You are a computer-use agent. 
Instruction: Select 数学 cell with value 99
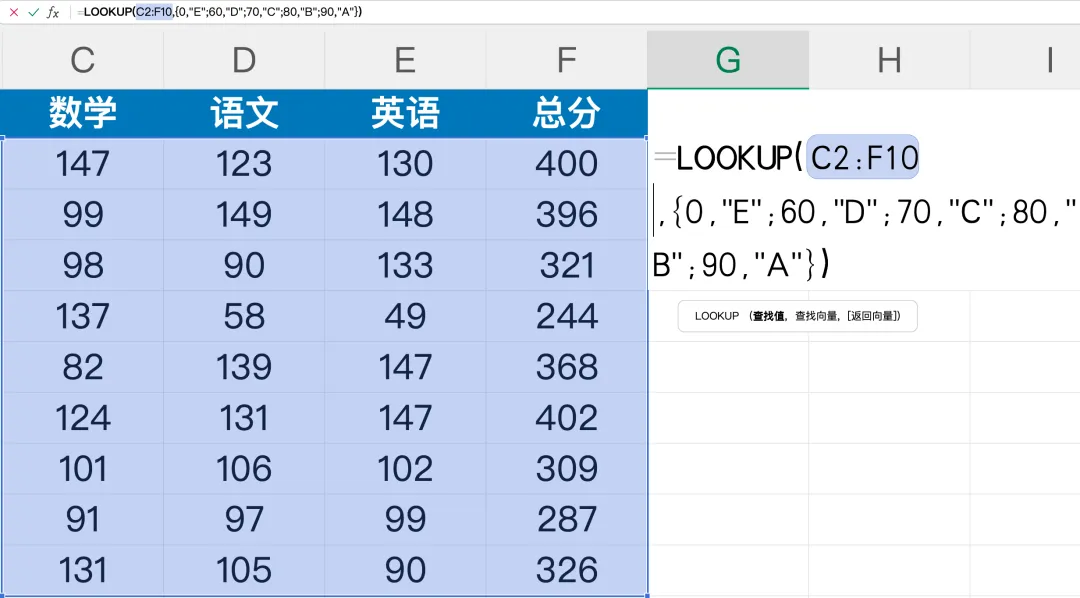click(x=83, y=214)
